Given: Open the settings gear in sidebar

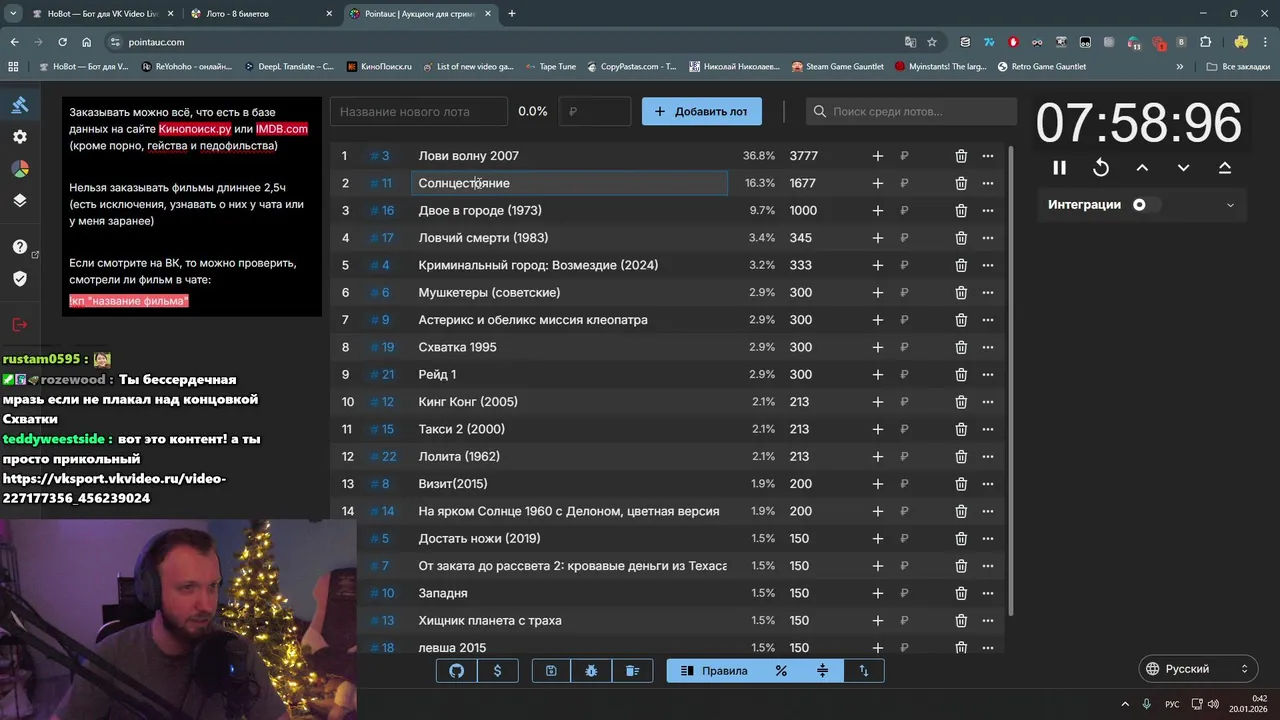Looking at the screenshot, I should coord(20,137).
